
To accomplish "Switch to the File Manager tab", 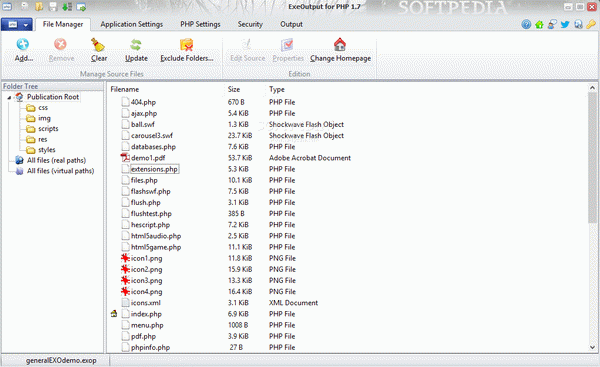I will tap(63, 24).
